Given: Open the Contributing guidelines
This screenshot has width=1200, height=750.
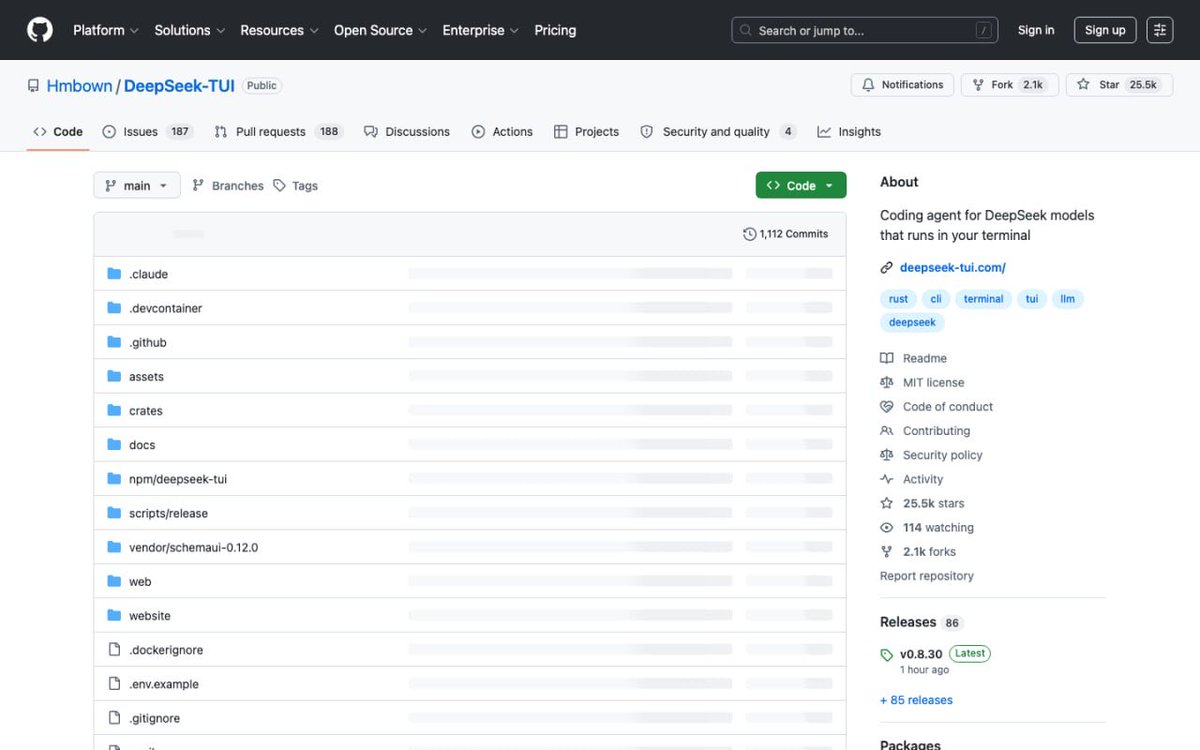Looking at the screenshot, I should 926,431.
